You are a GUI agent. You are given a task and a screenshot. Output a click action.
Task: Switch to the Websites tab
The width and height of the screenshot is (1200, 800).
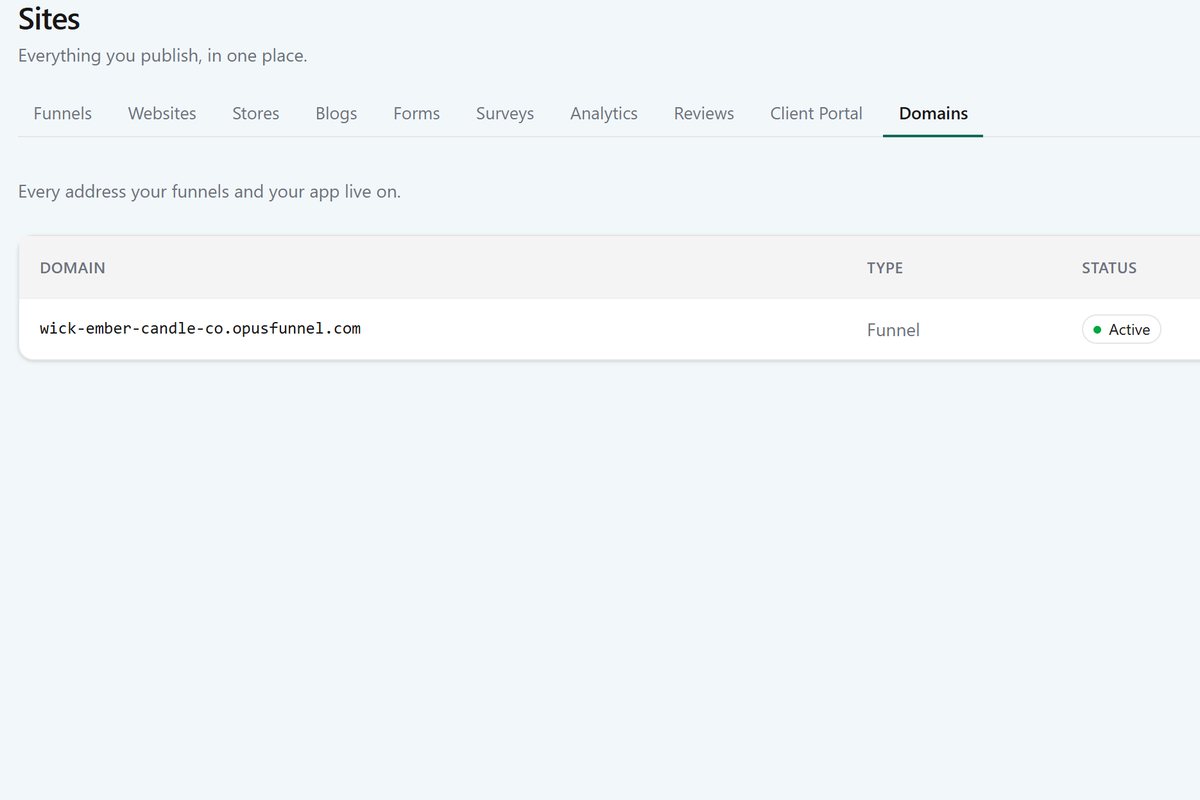[x=162, y=113]
